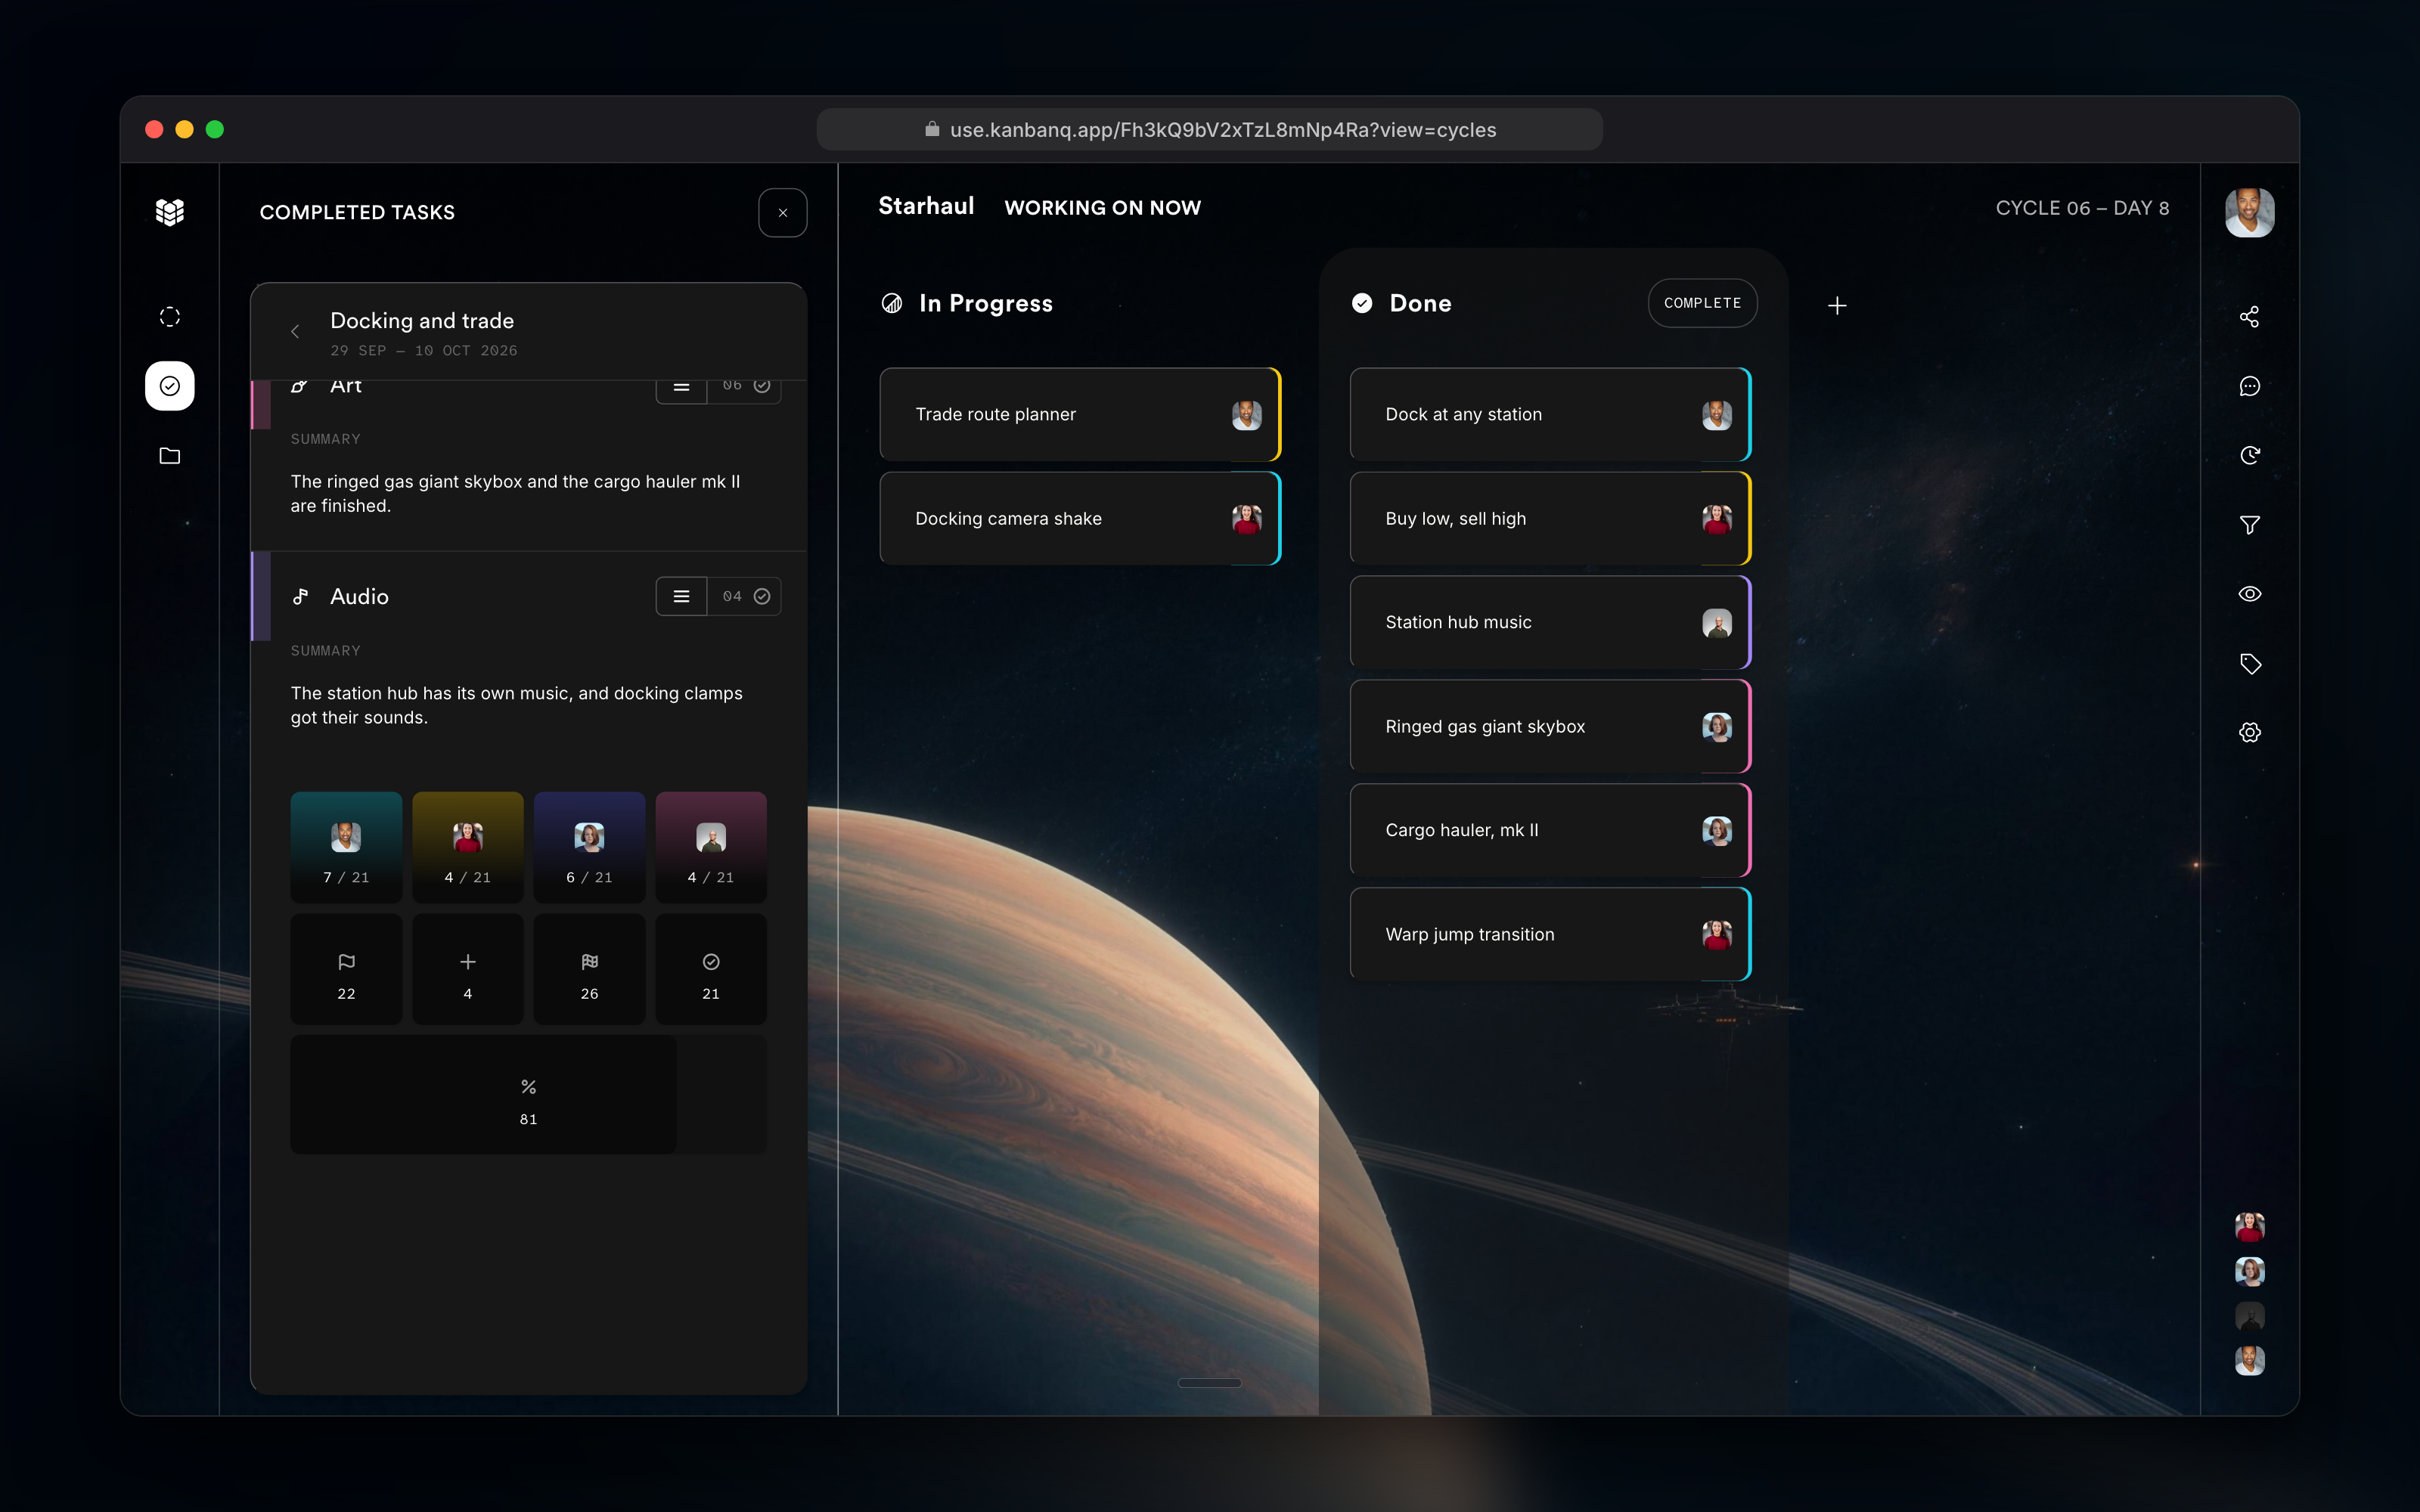Open the settings gear icon

[x=2249, y=733]
